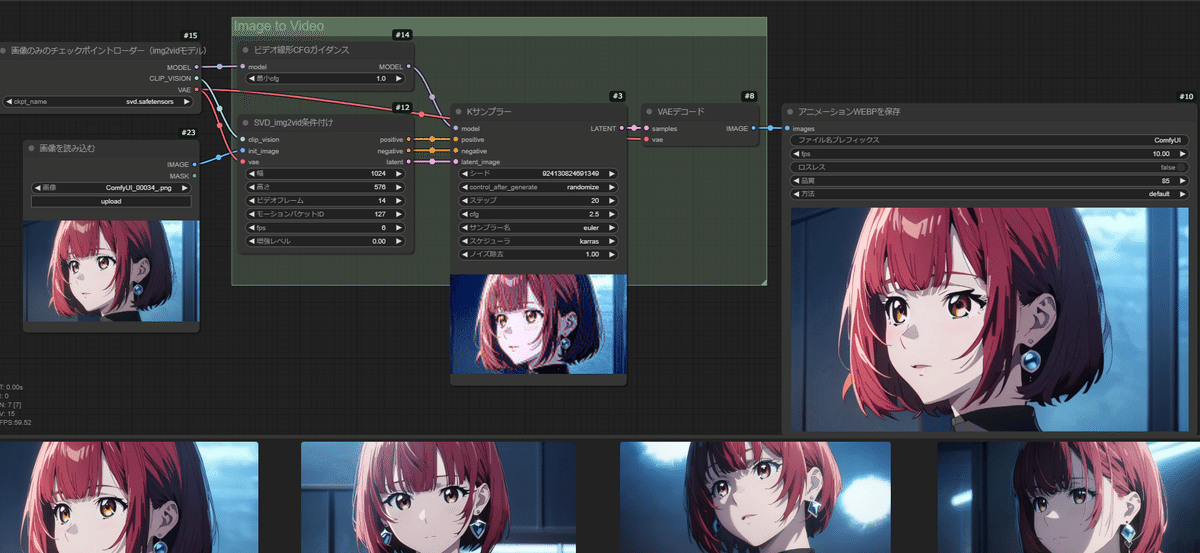Click the model input socket of Kサンプラー

pyautogui.click(x=454, y=128)
